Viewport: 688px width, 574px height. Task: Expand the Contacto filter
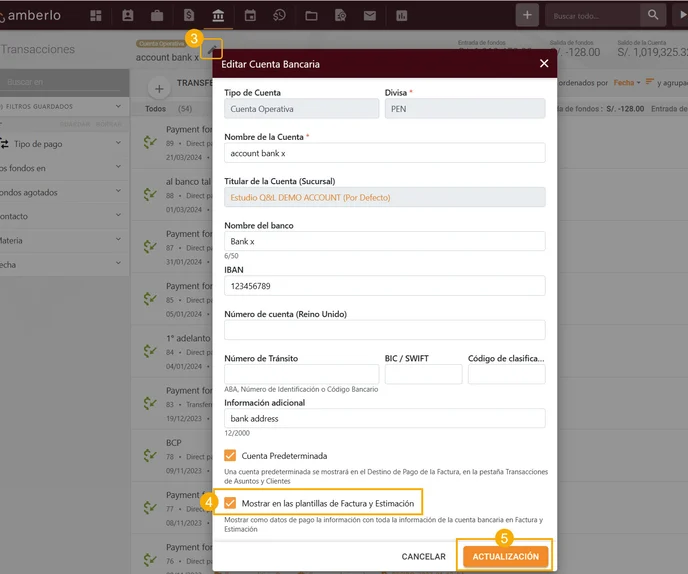pyautogui.click(x=118, y=215)
